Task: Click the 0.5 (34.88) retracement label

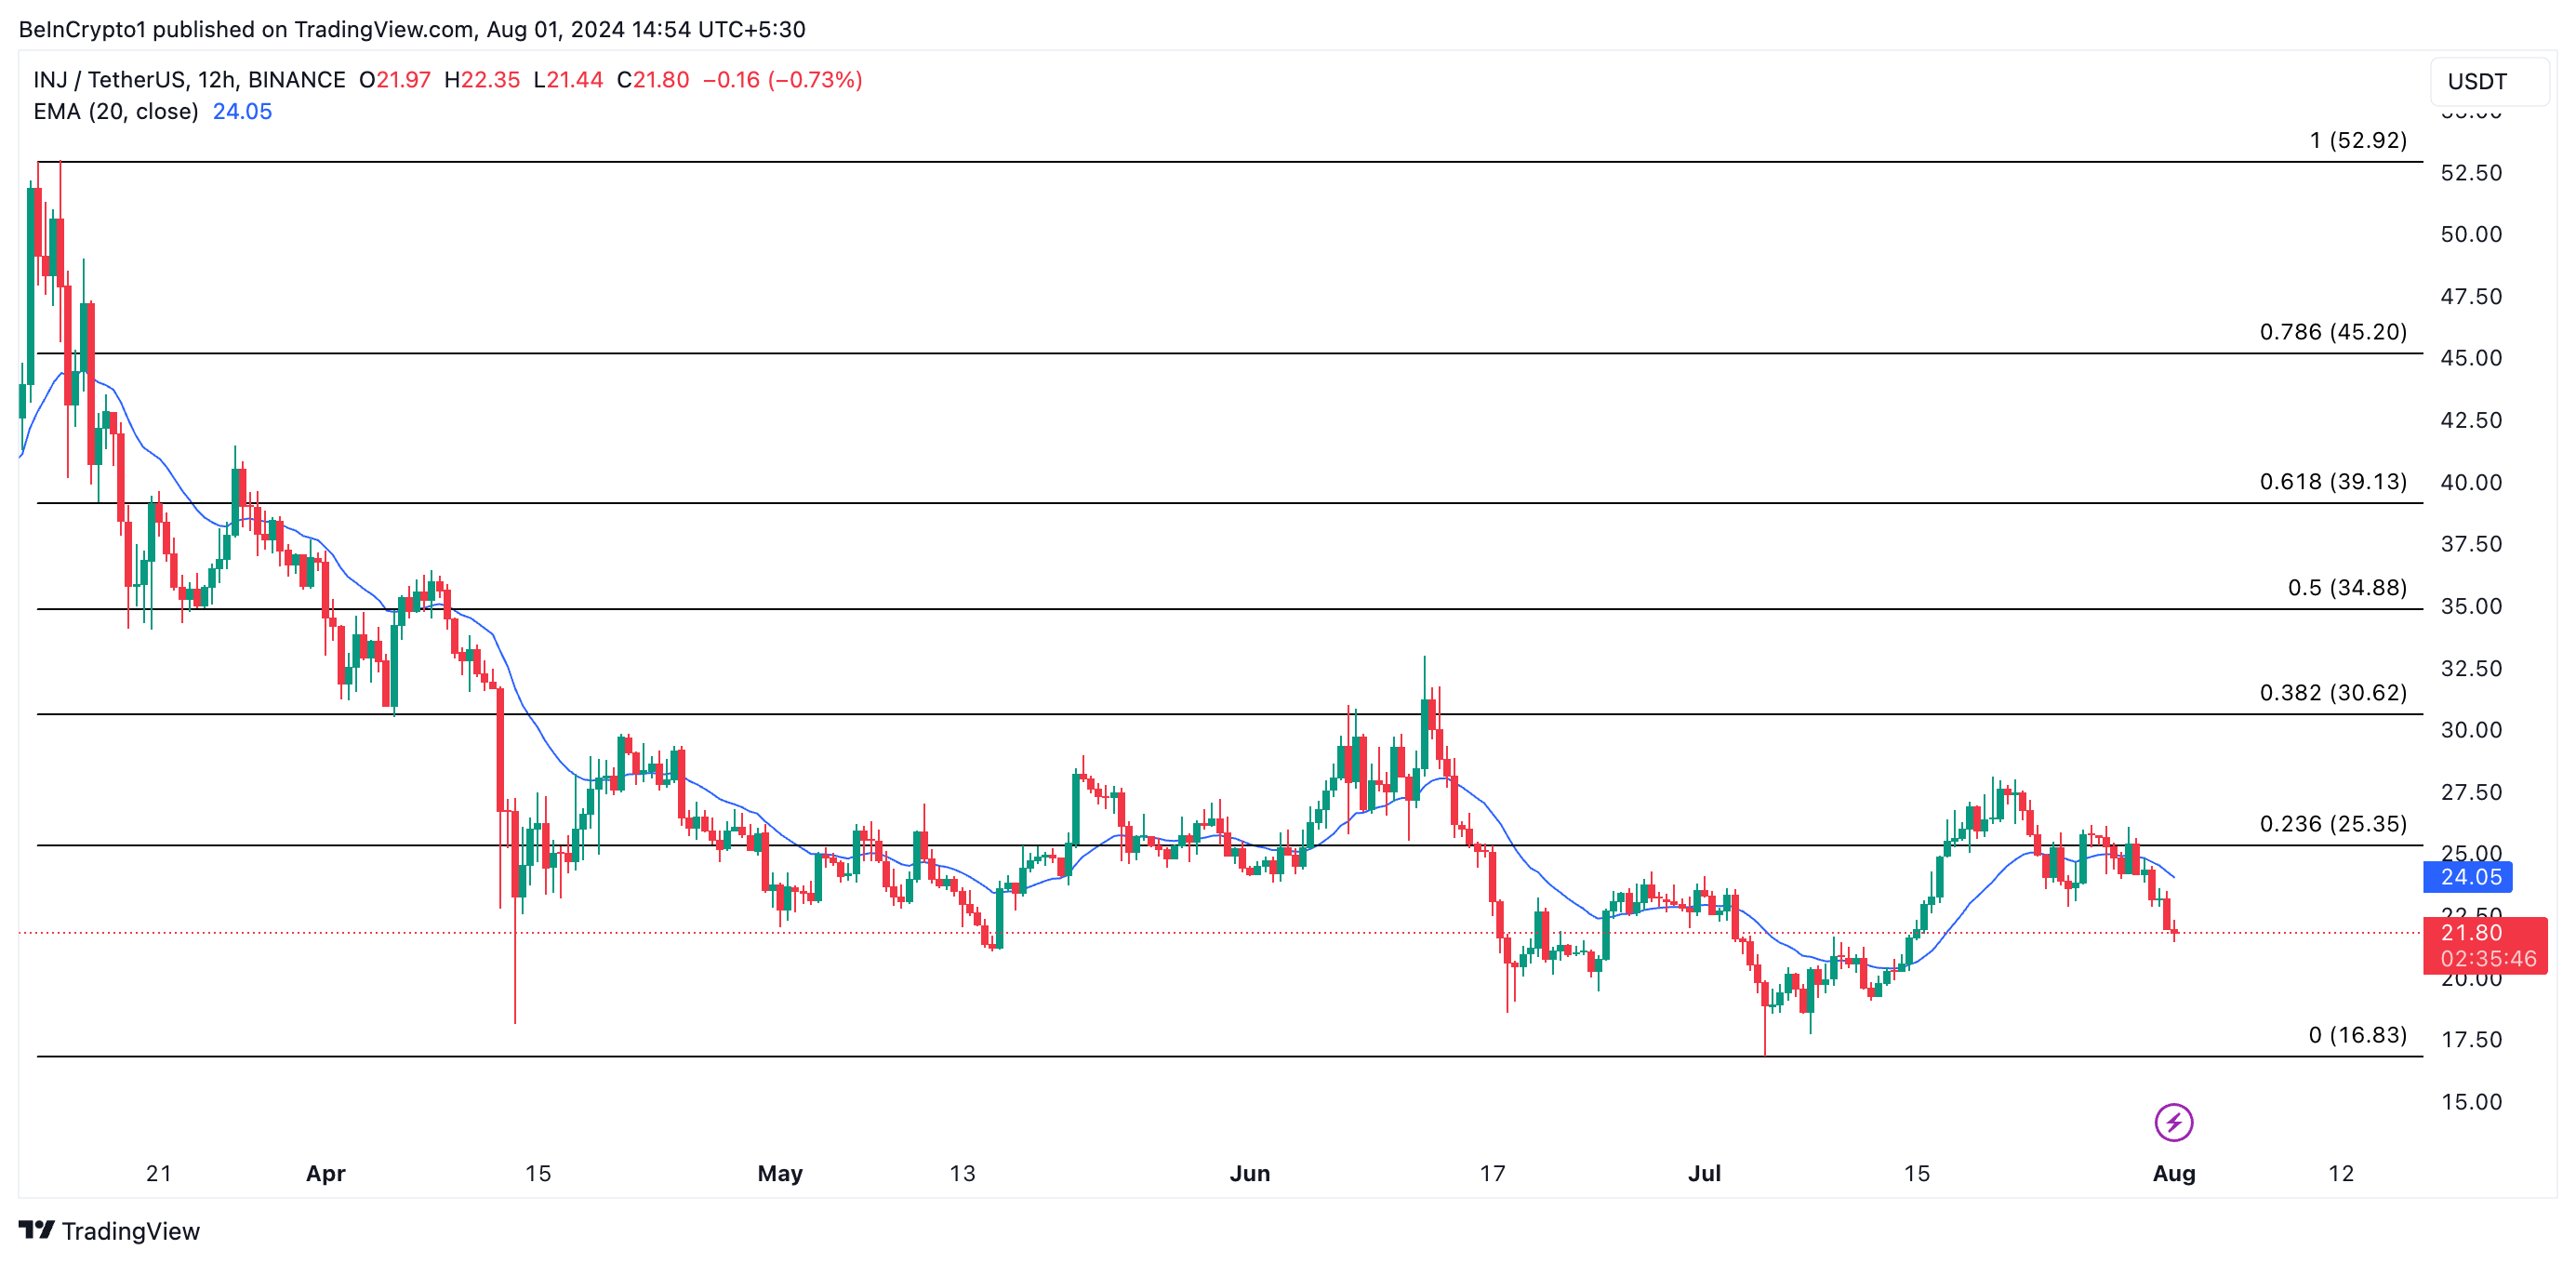Action: click(x=2346, y=588)
